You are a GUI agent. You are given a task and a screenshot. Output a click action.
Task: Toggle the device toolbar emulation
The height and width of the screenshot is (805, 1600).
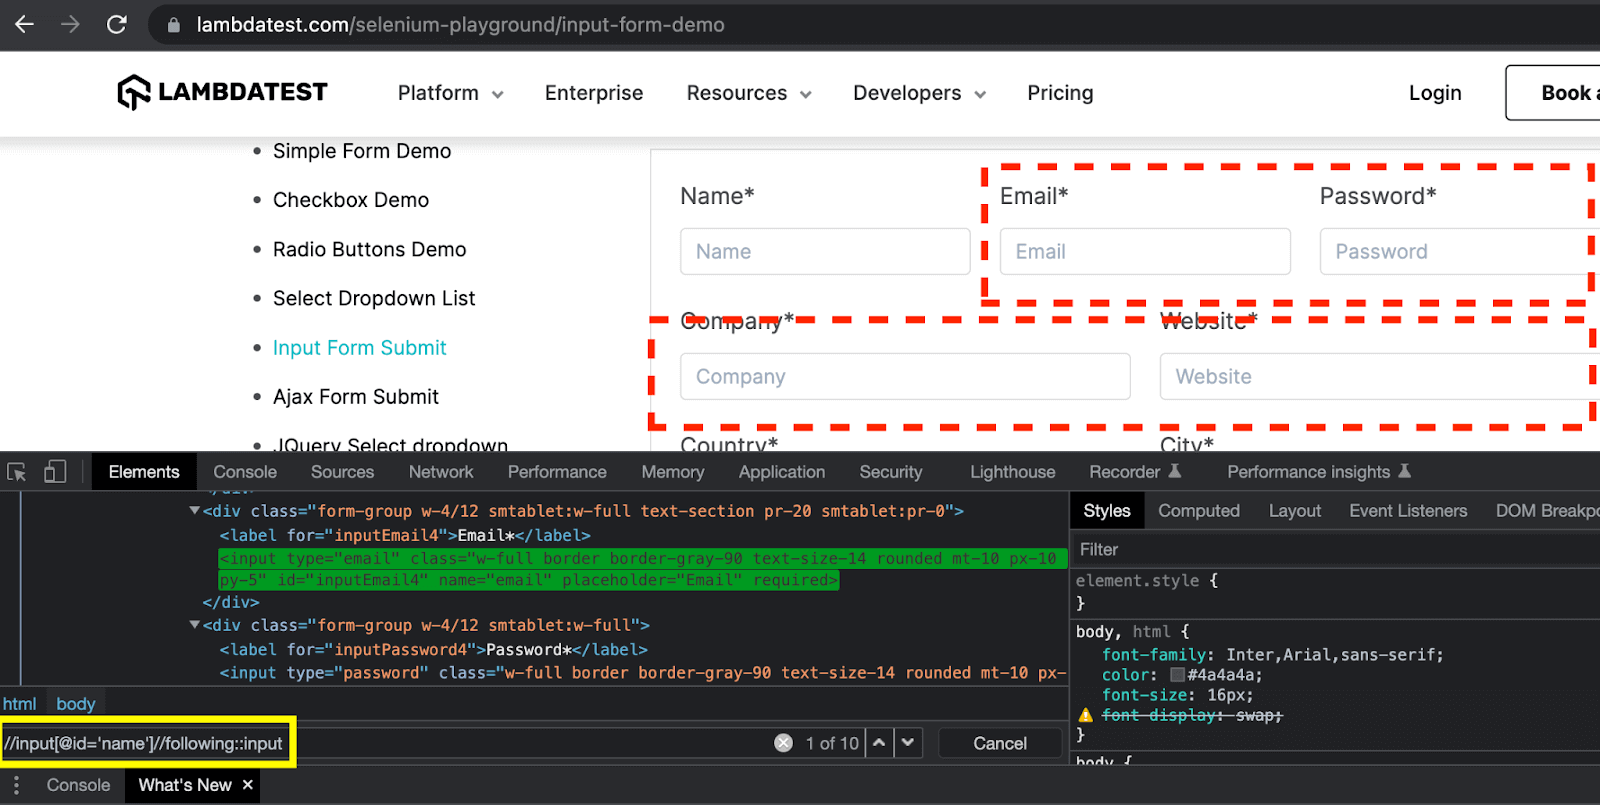click(55, 472)
